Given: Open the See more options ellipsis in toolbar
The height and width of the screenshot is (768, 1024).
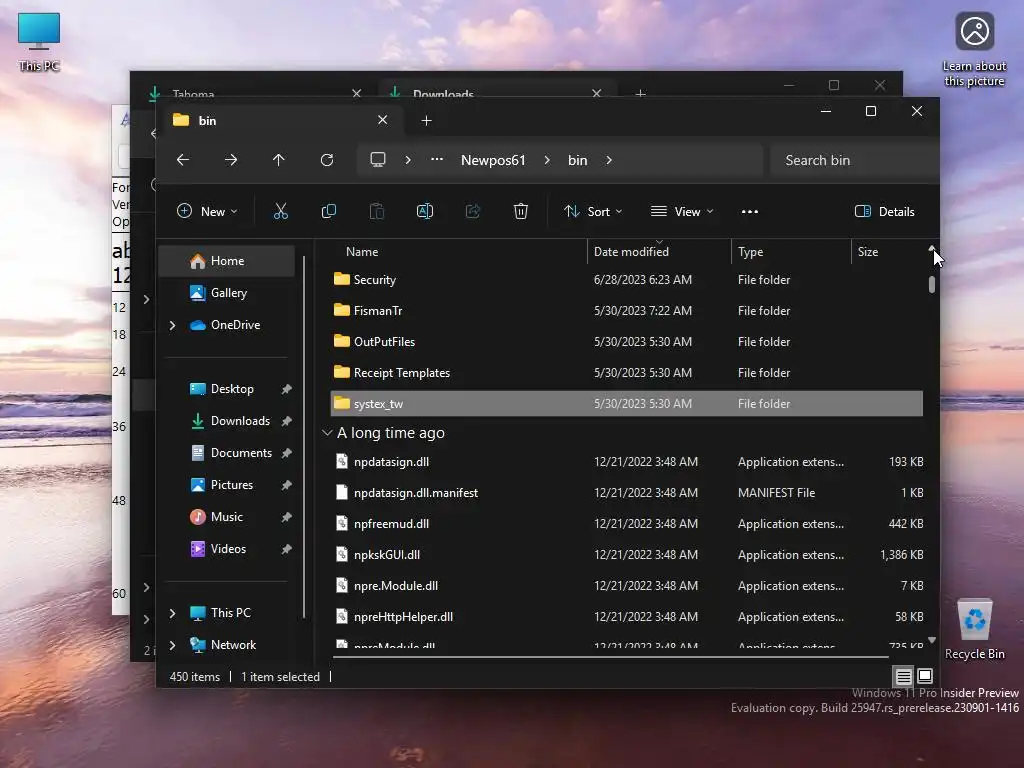Looking at the screenshot, I should click(750, 212).
